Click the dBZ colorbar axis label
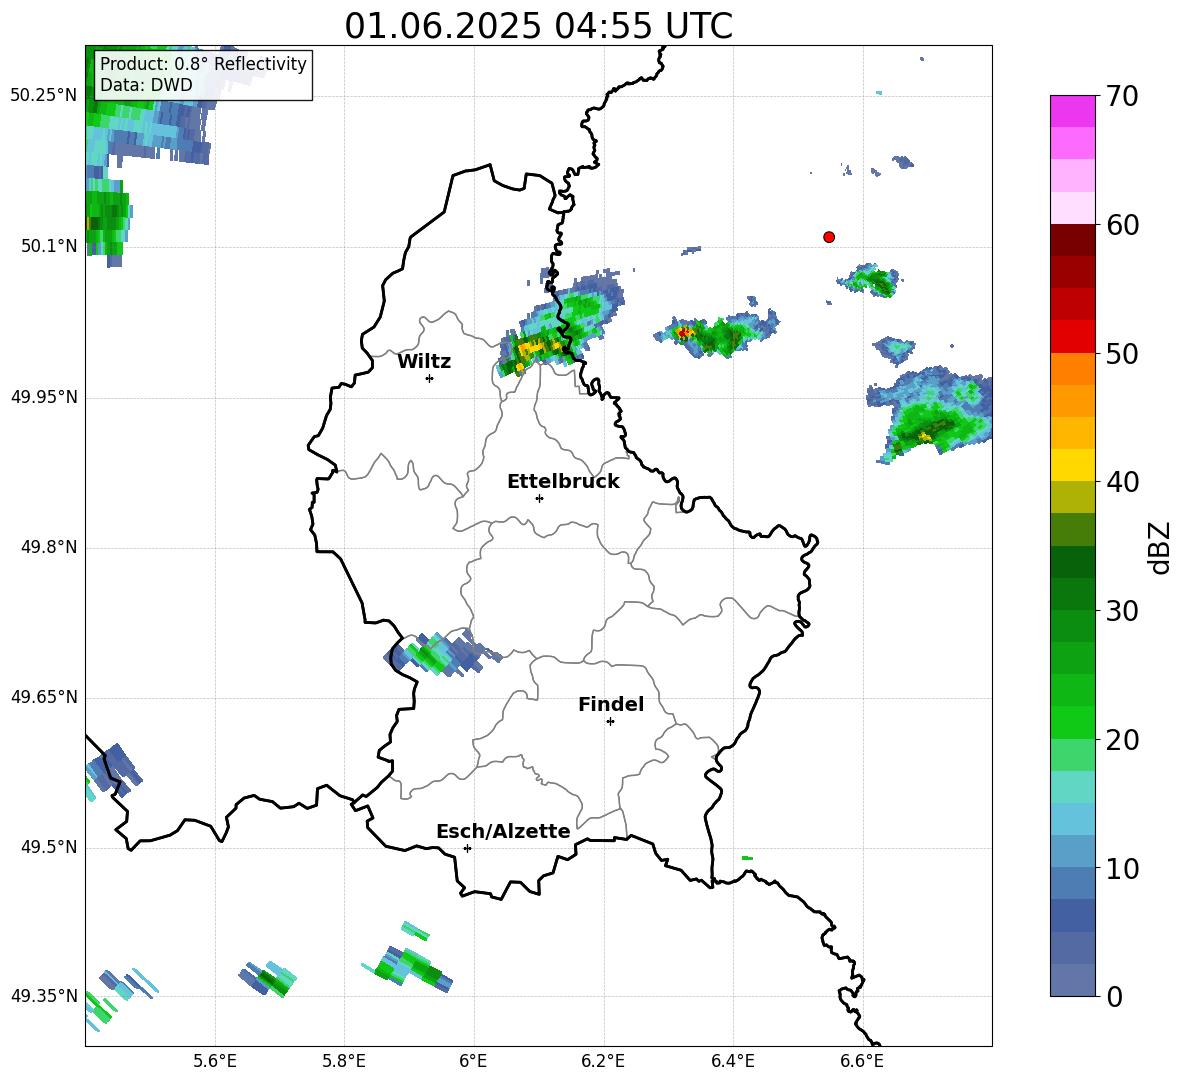 pyautogui.click(x=1159, y=547)
